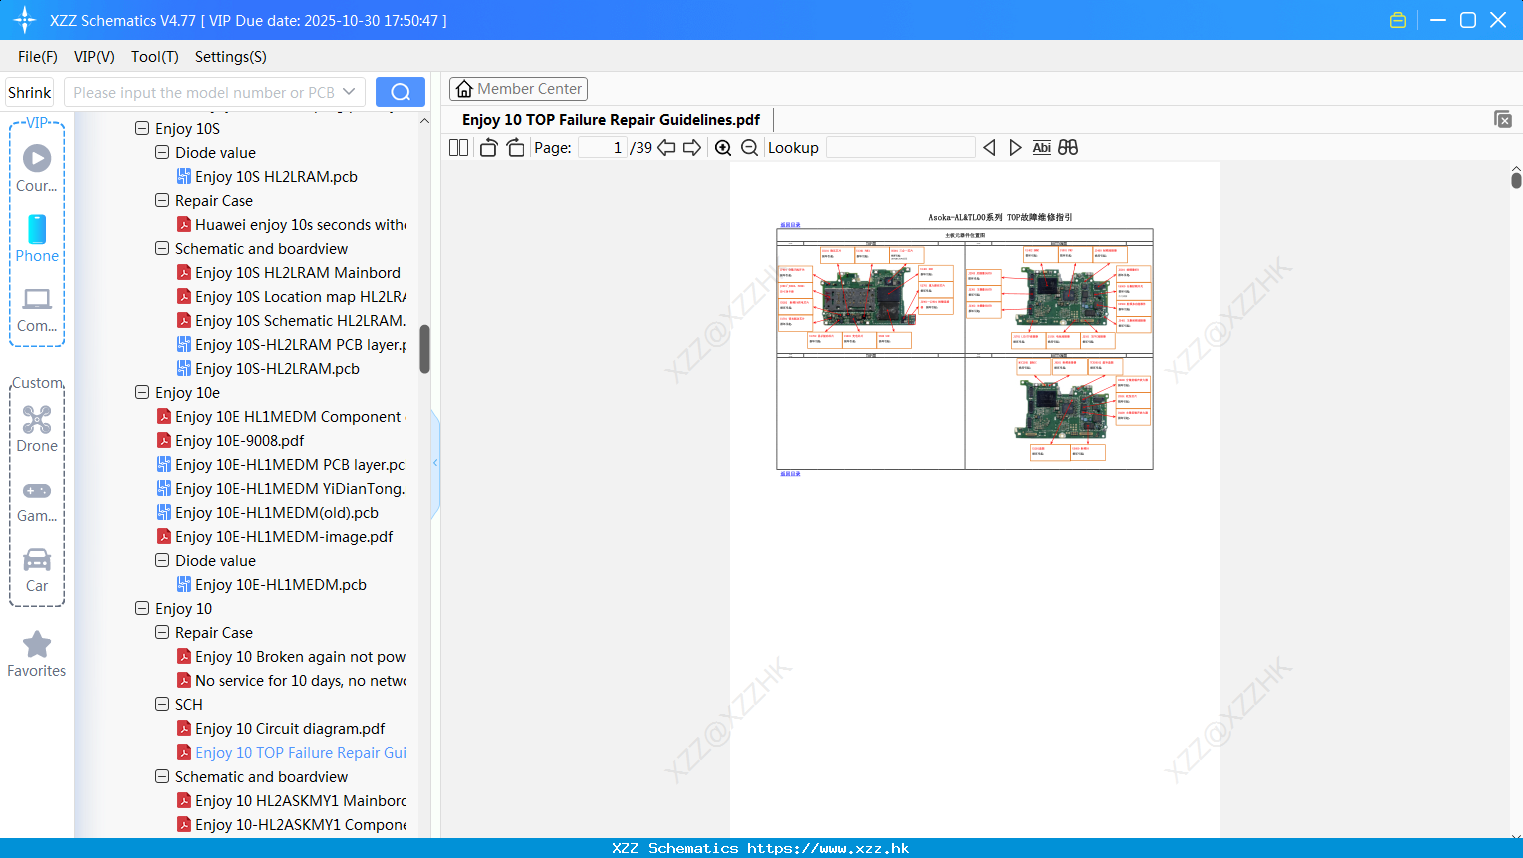Screen dimensions: 1523x858
Task: Select the Enjoy 10 TOP Failure Repair Guidelines tab
Action: click(x=610, y=120)
